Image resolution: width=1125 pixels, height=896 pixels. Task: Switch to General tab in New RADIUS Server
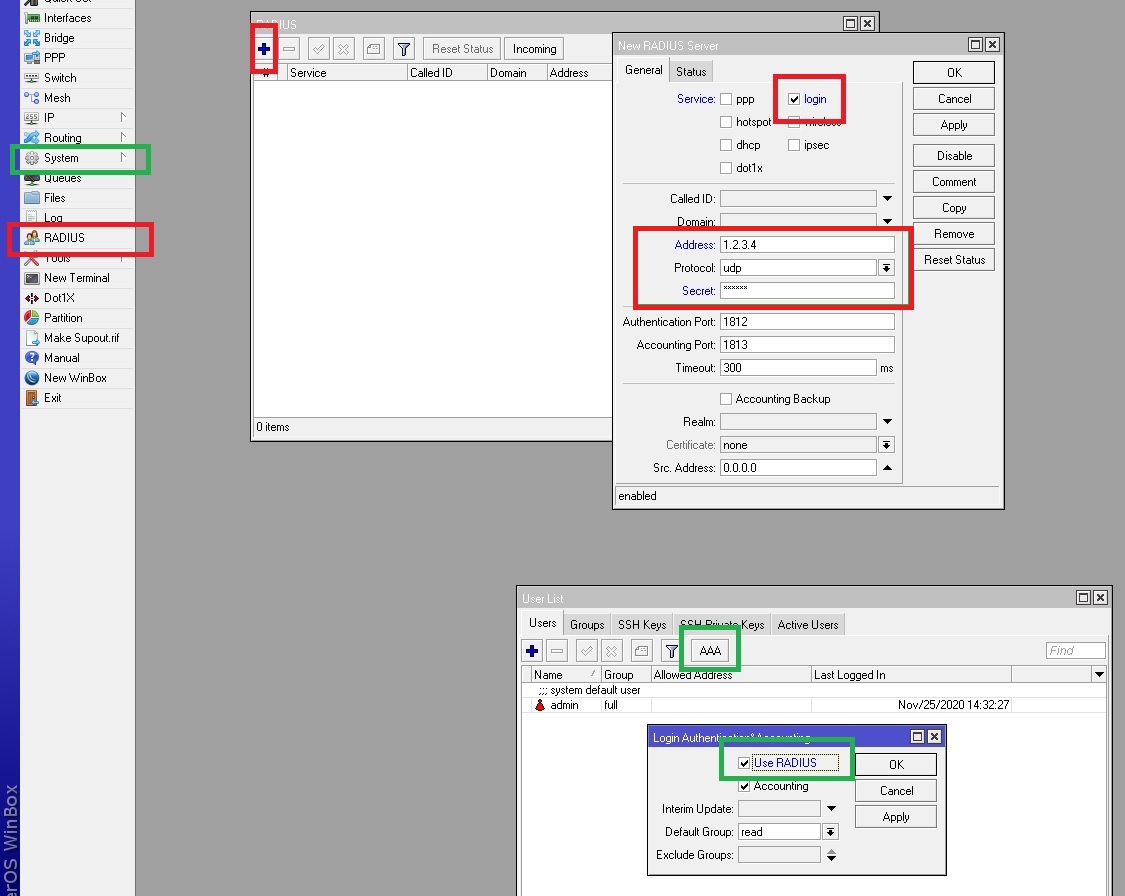(x=644, y=70)
